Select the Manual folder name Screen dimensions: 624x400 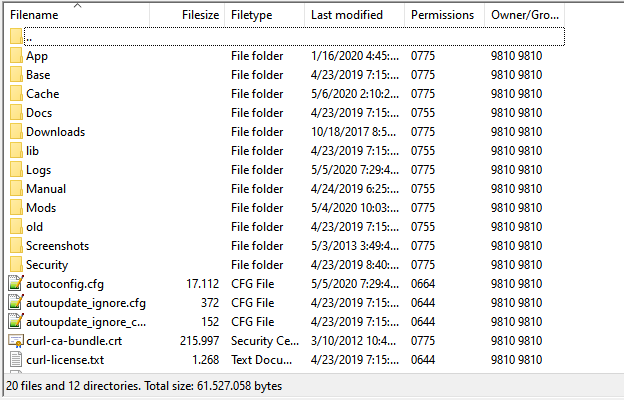[46, 189]
